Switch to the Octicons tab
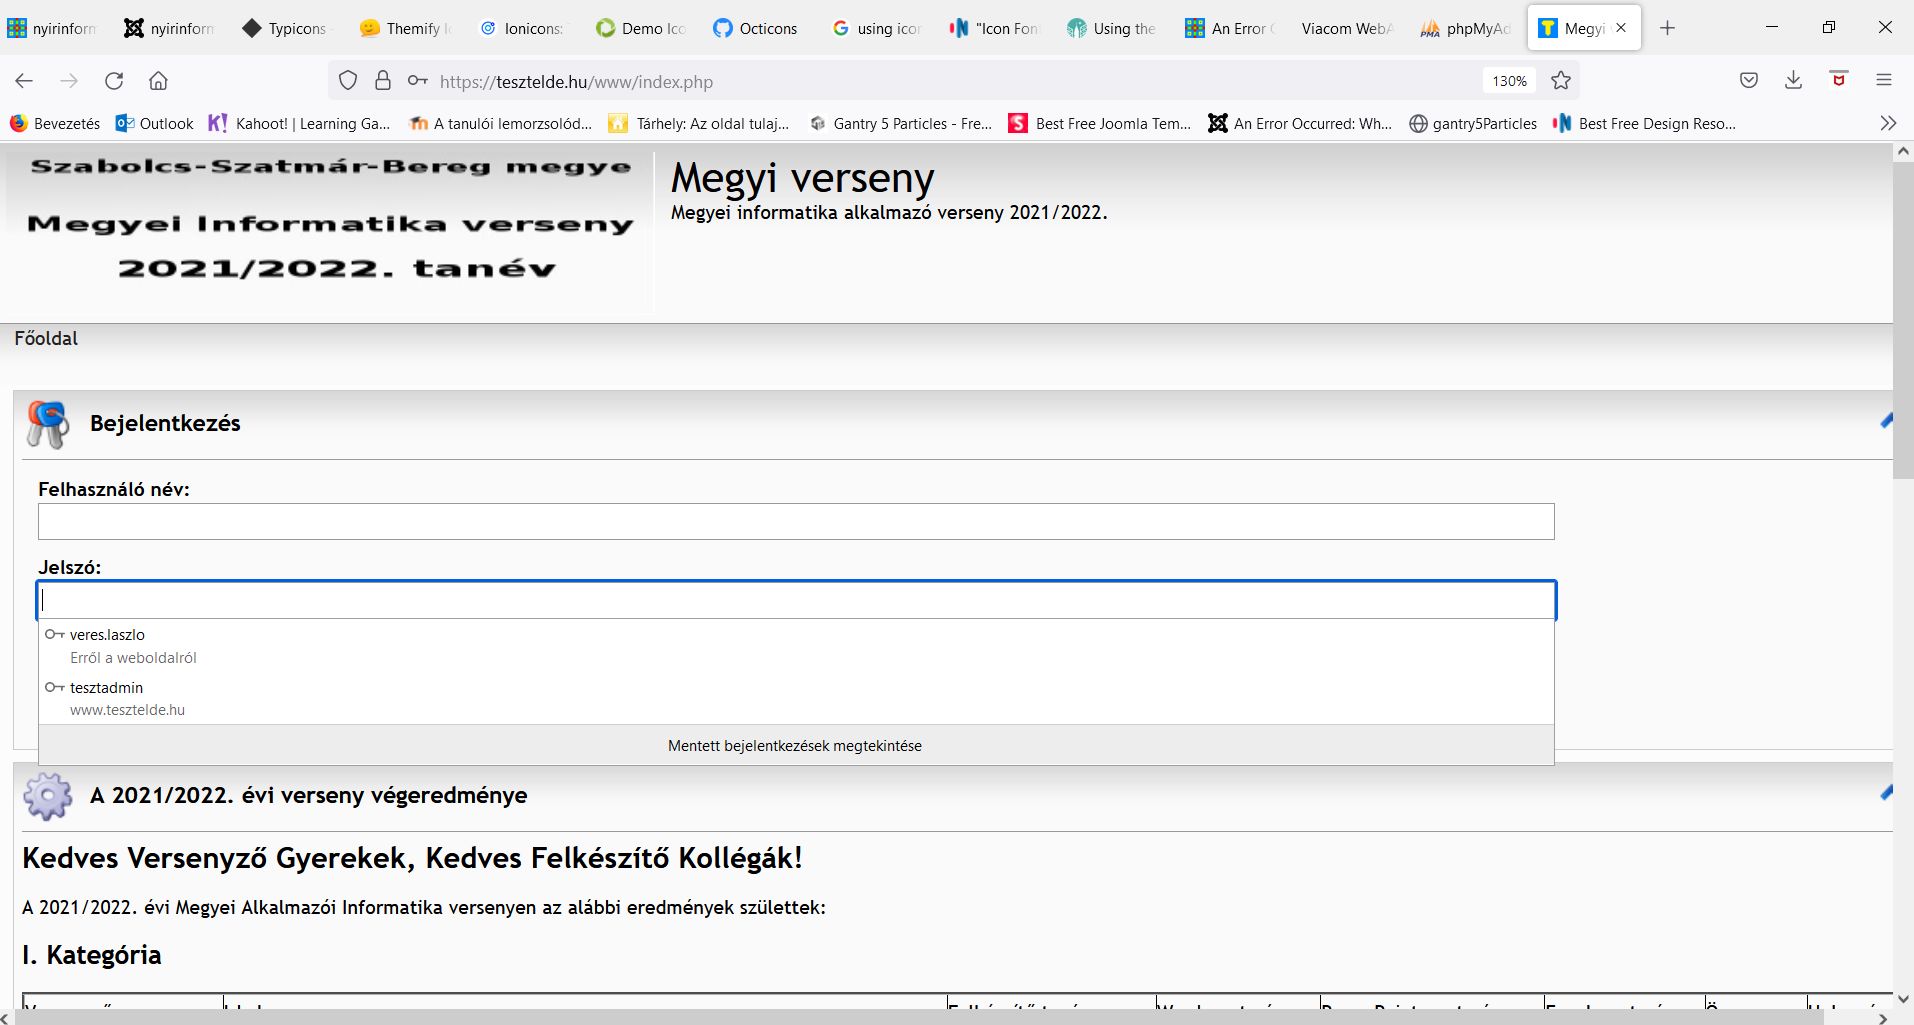Viewport: 1914px width, 1025px height. [756, 28]
